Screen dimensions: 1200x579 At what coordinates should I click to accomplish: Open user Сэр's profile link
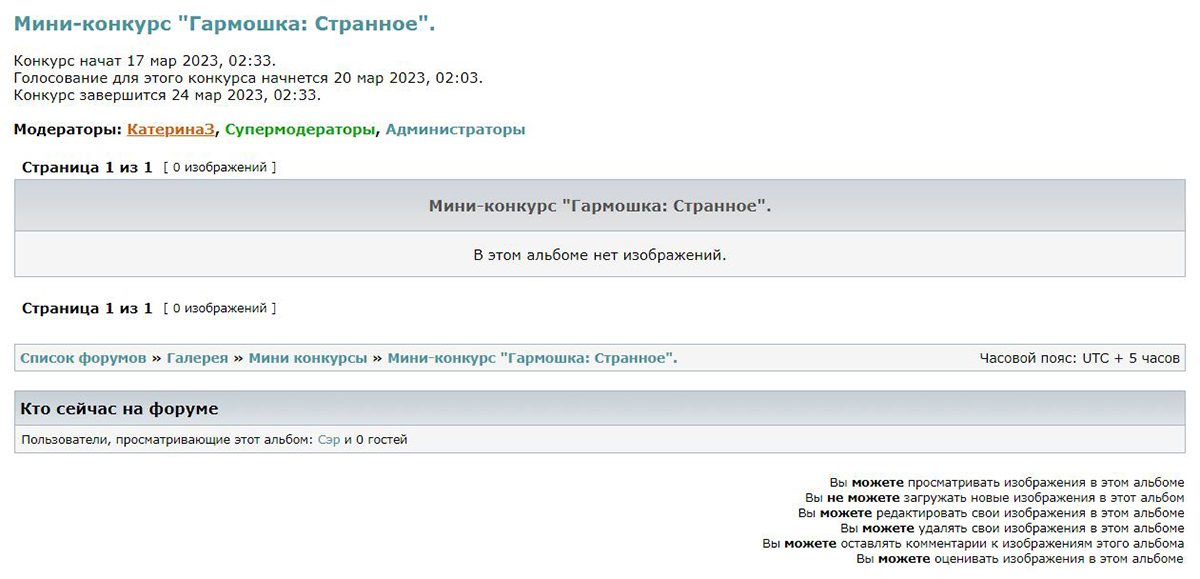329,439
